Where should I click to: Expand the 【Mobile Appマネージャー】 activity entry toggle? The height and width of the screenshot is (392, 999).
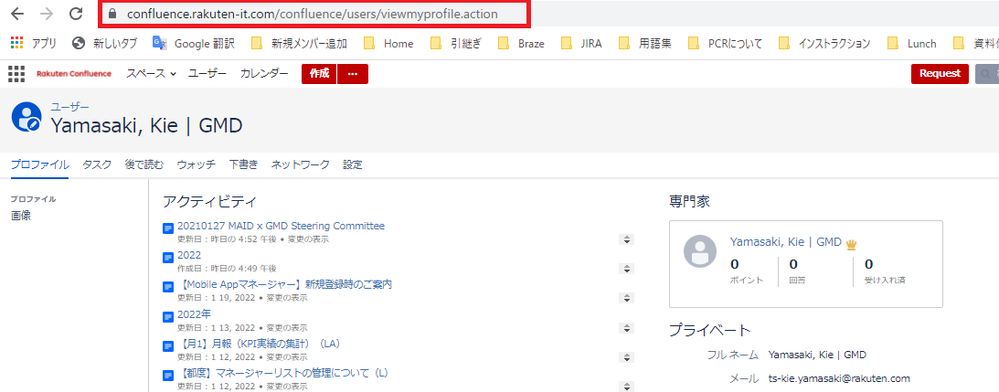click(627, 298)
